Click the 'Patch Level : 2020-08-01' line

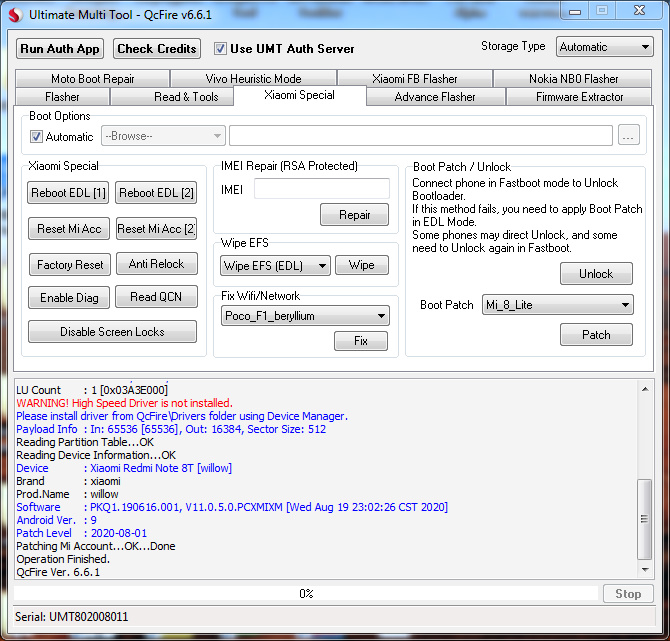[x=82, y=533]
